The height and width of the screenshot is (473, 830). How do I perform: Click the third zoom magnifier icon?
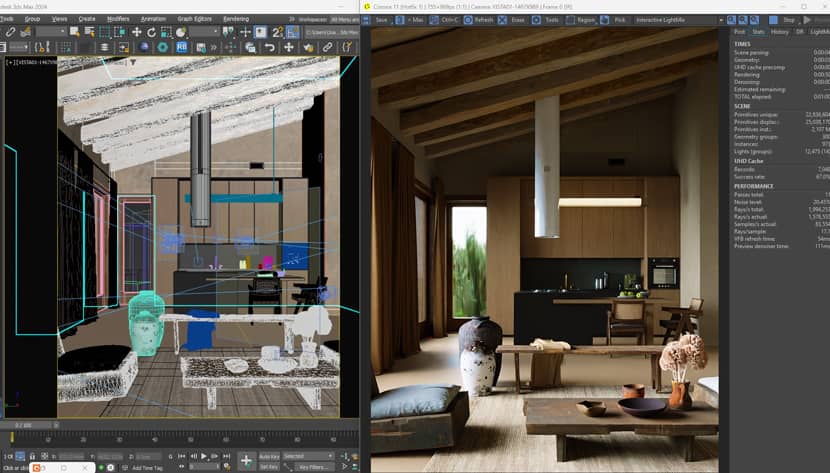click(x=754, y=20)
